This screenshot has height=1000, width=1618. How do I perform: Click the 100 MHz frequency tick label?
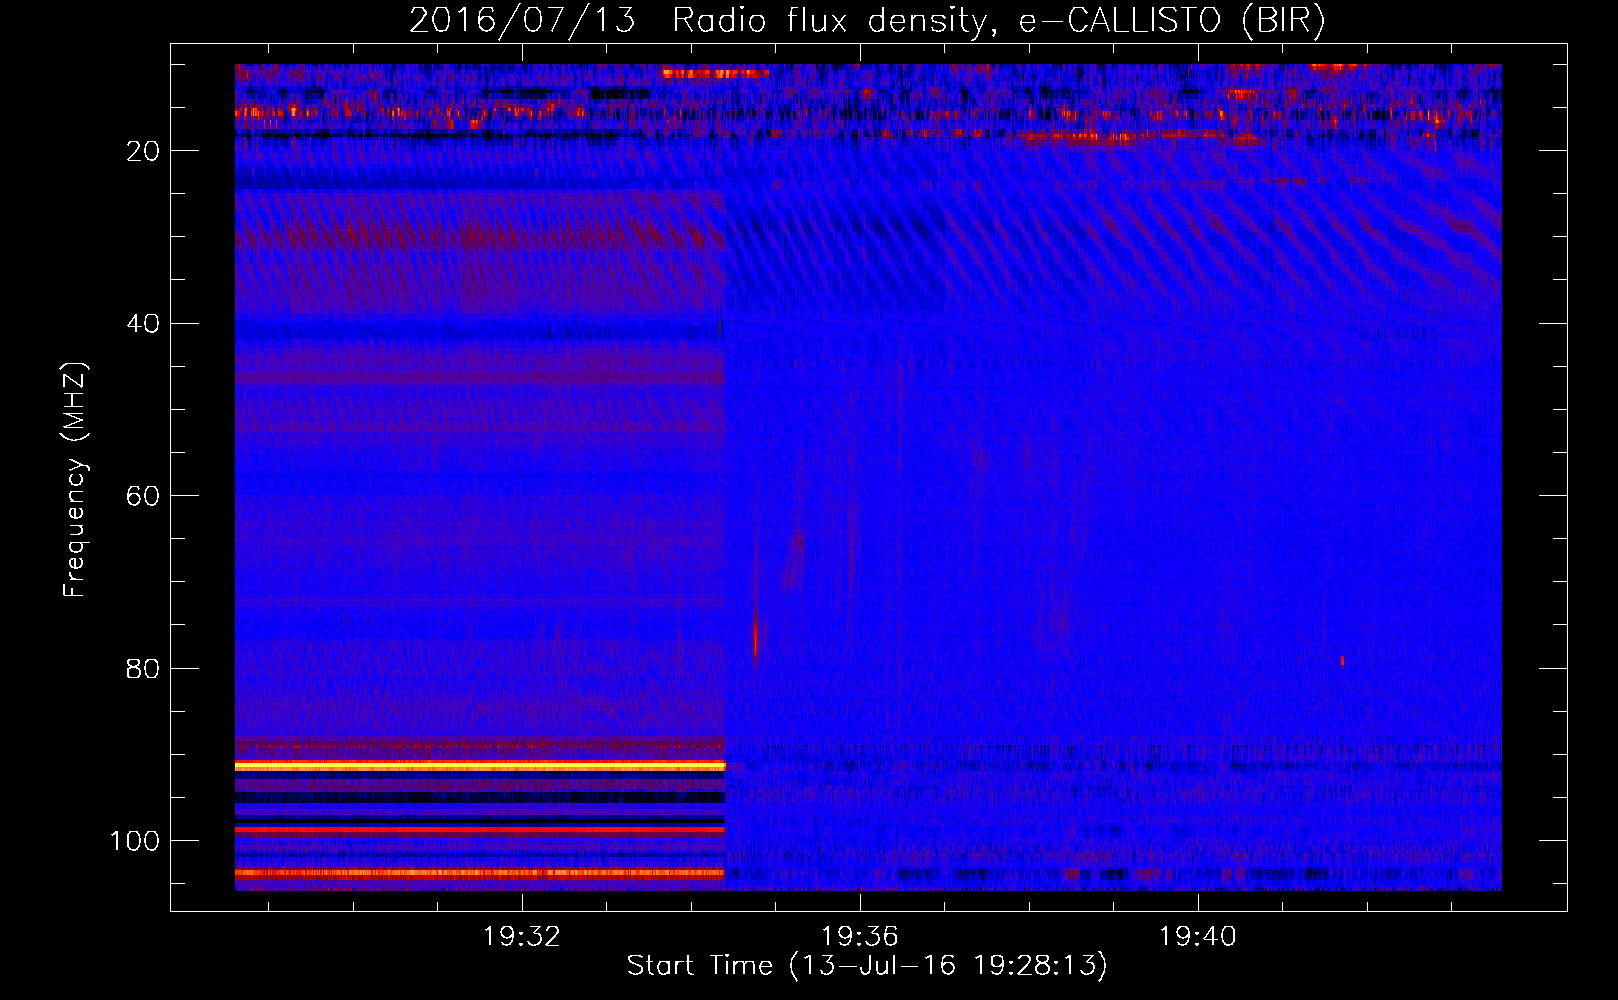[x=135, y=841]
